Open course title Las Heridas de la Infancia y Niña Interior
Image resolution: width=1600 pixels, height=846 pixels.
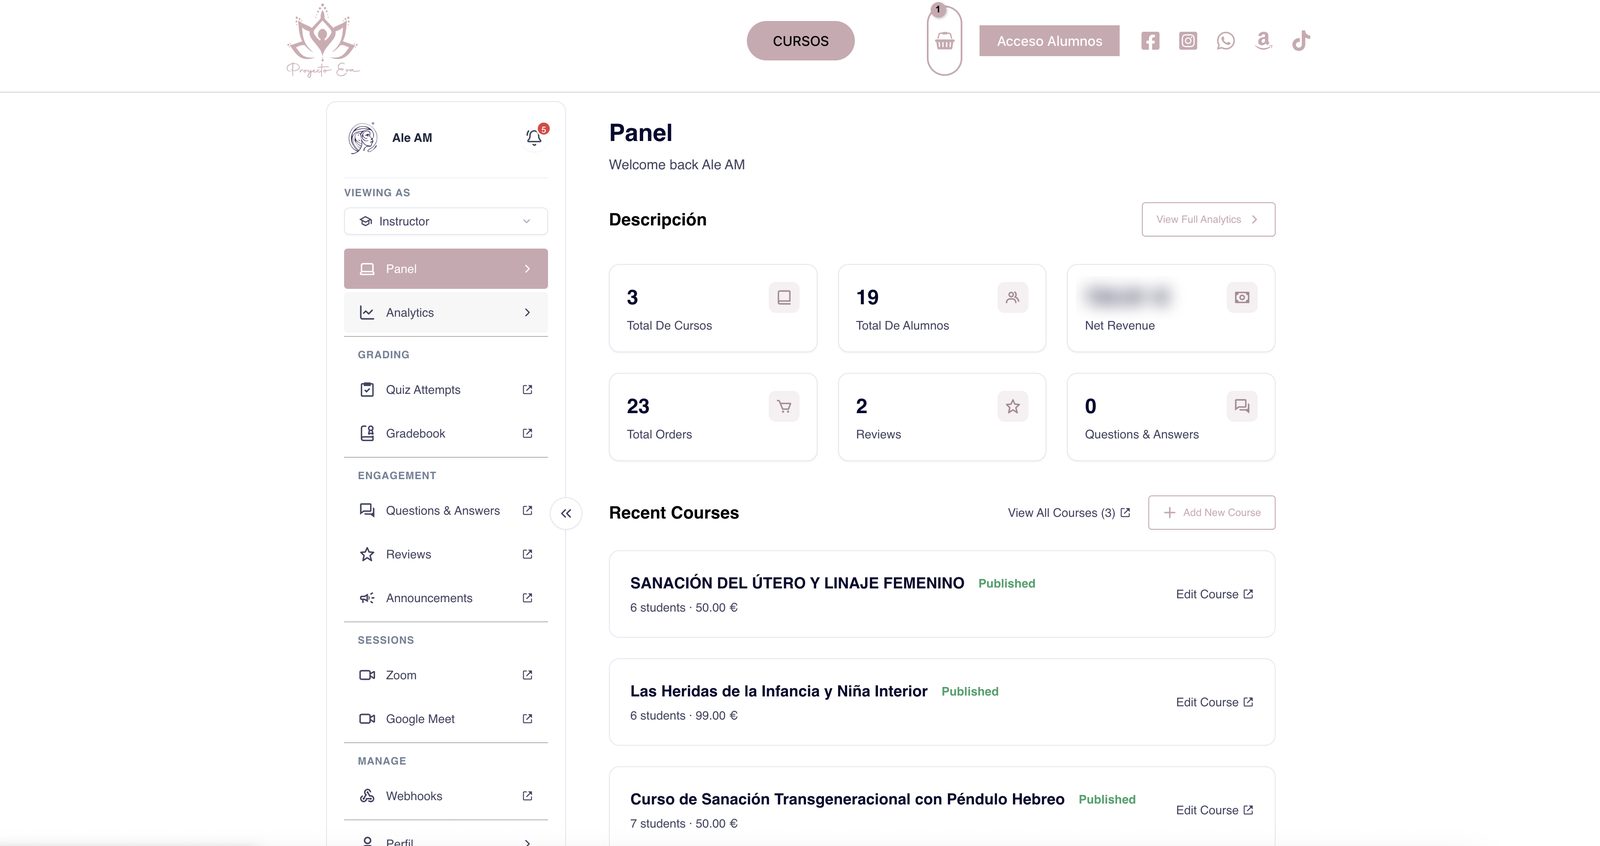(779, 691)
